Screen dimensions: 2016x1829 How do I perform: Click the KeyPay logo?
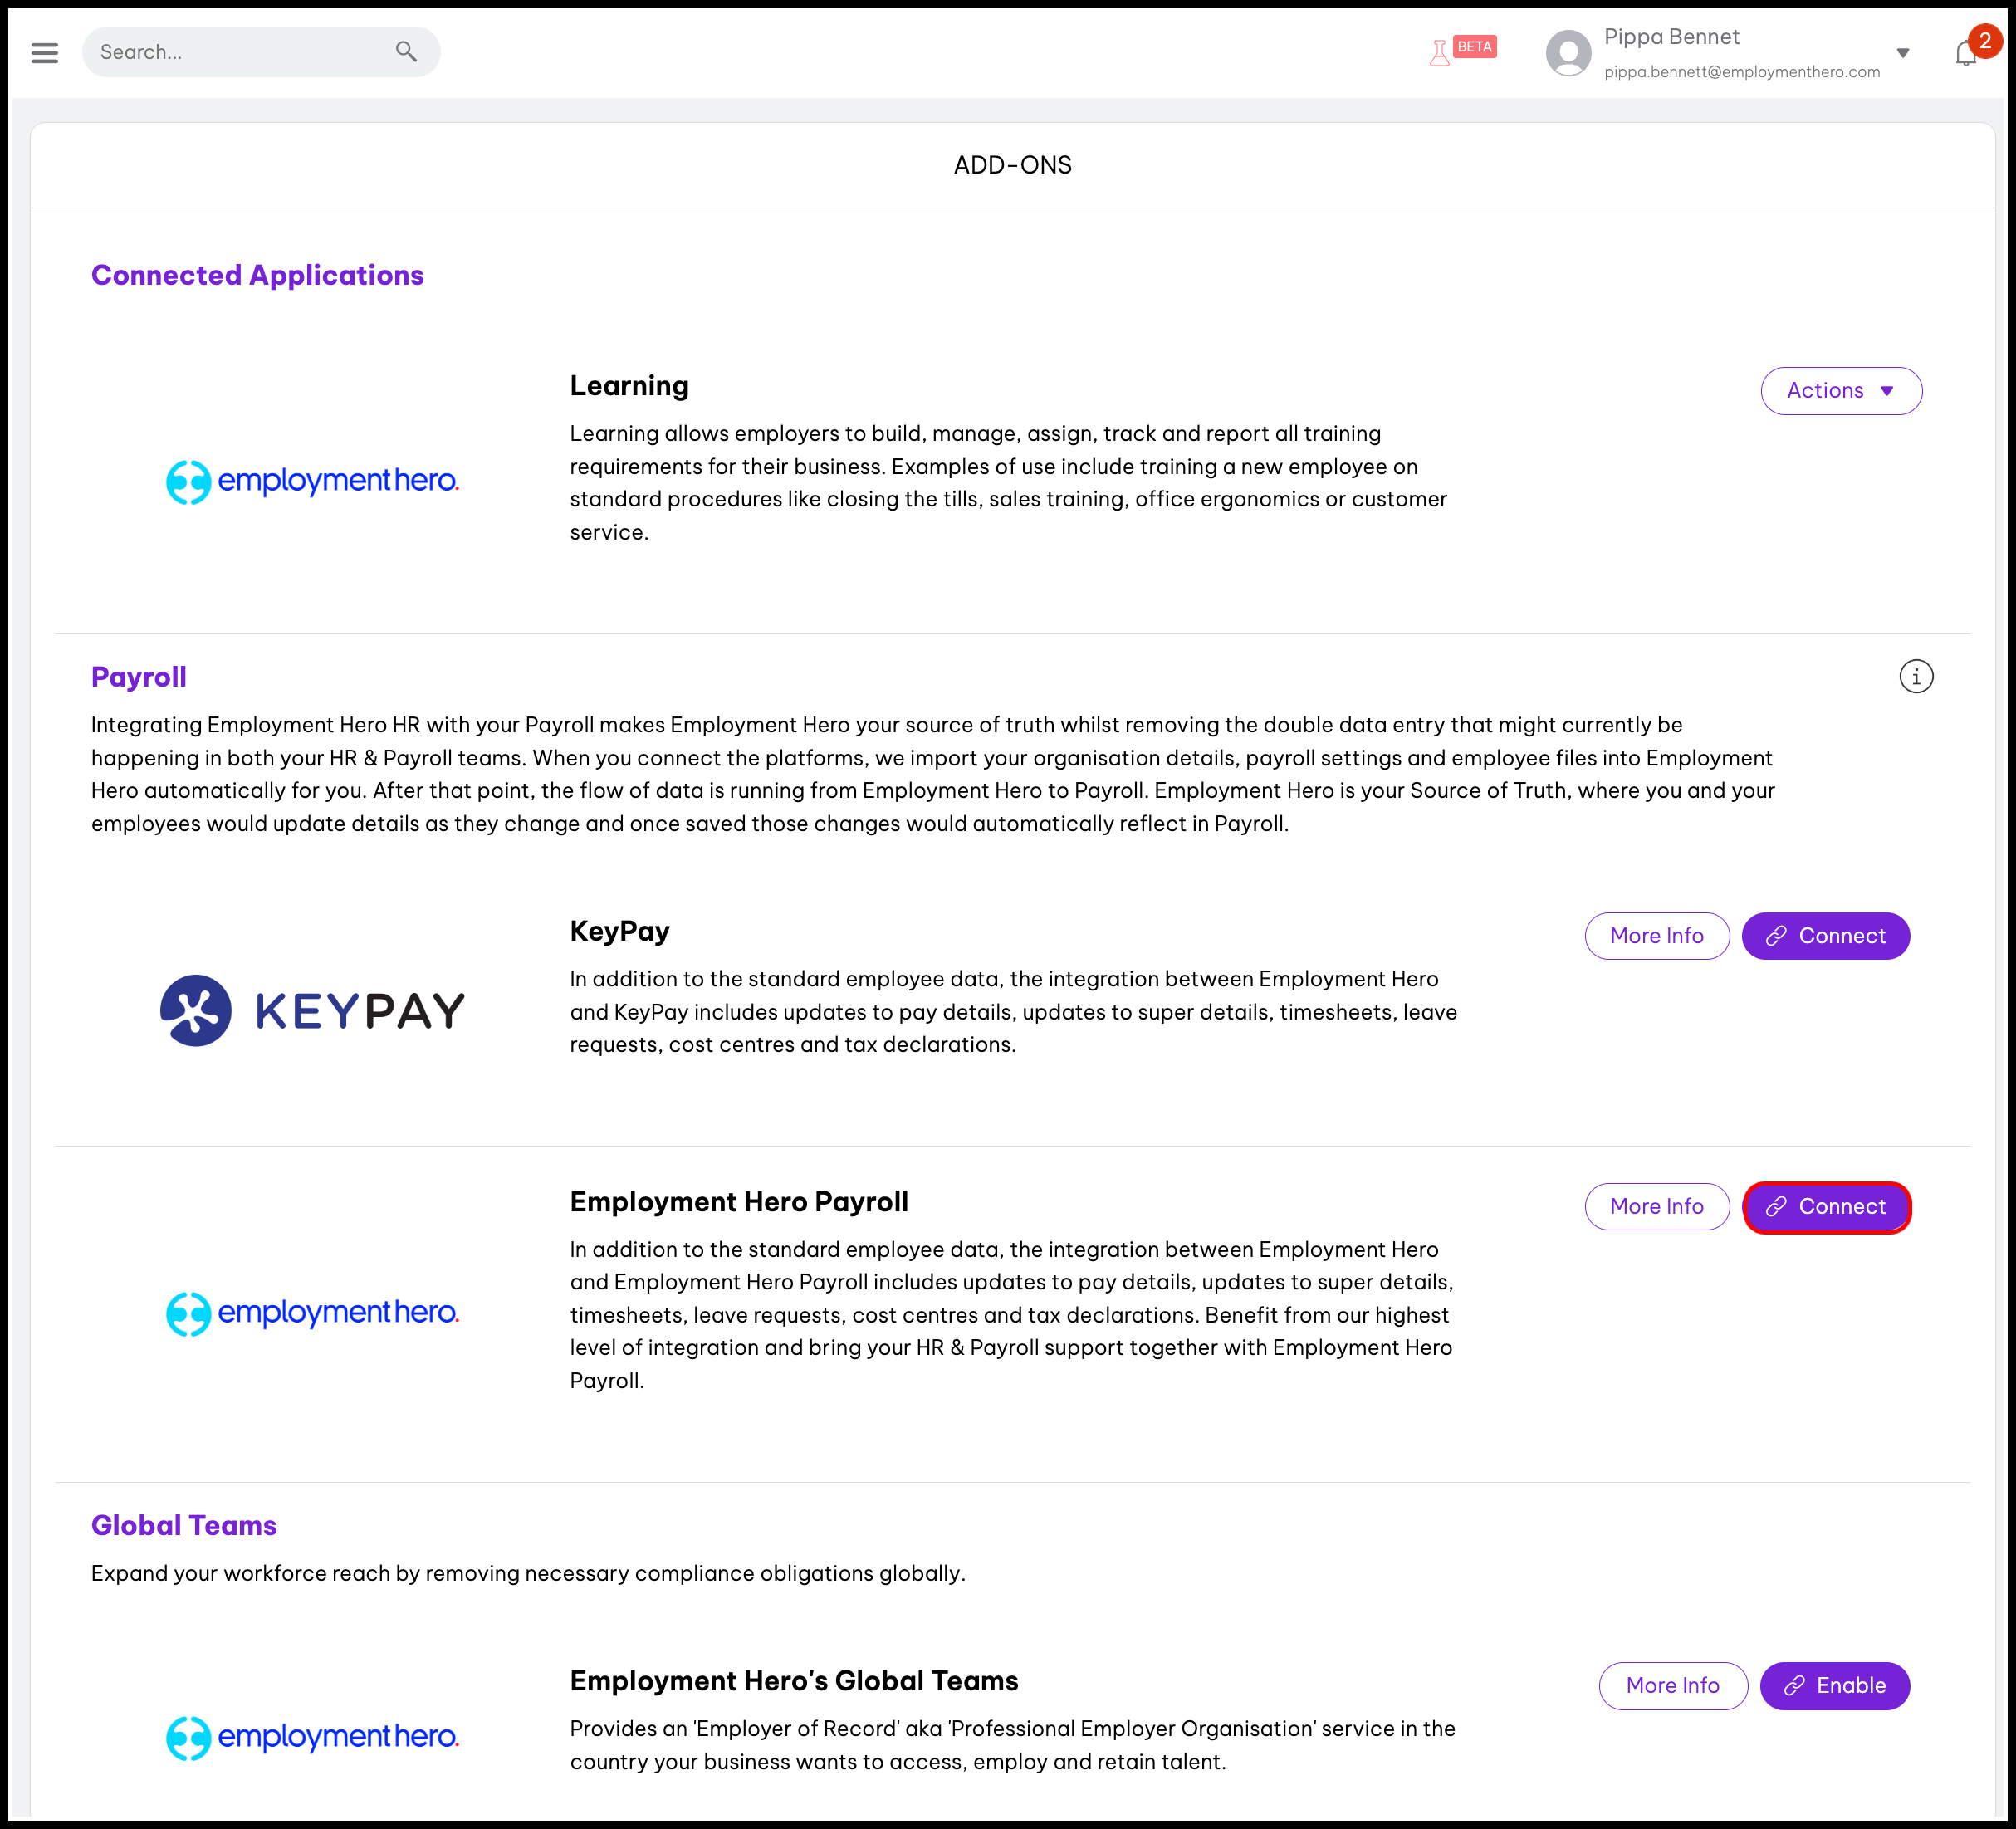coord(312,1011)
